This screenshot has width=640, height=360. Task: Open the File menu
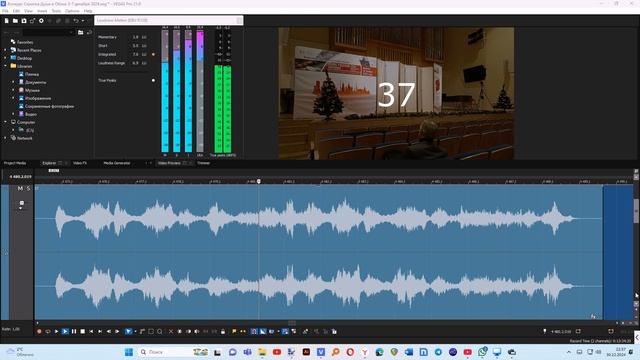5,11
